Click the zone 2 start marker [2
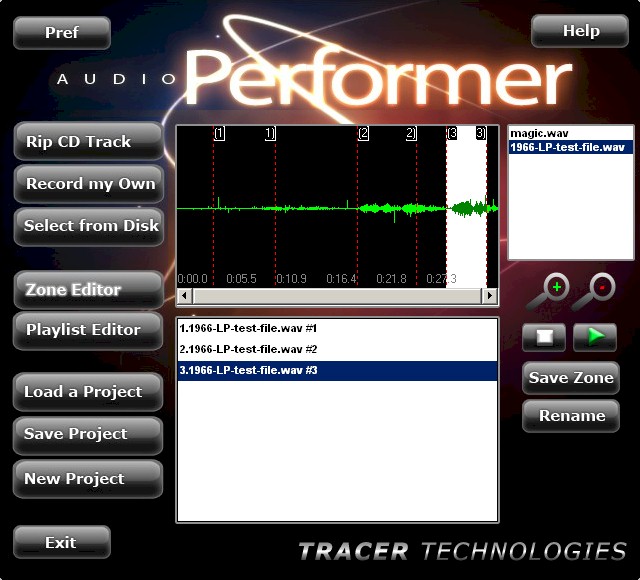This screenshot has width=640, height=580. click(x=363, y=133)
